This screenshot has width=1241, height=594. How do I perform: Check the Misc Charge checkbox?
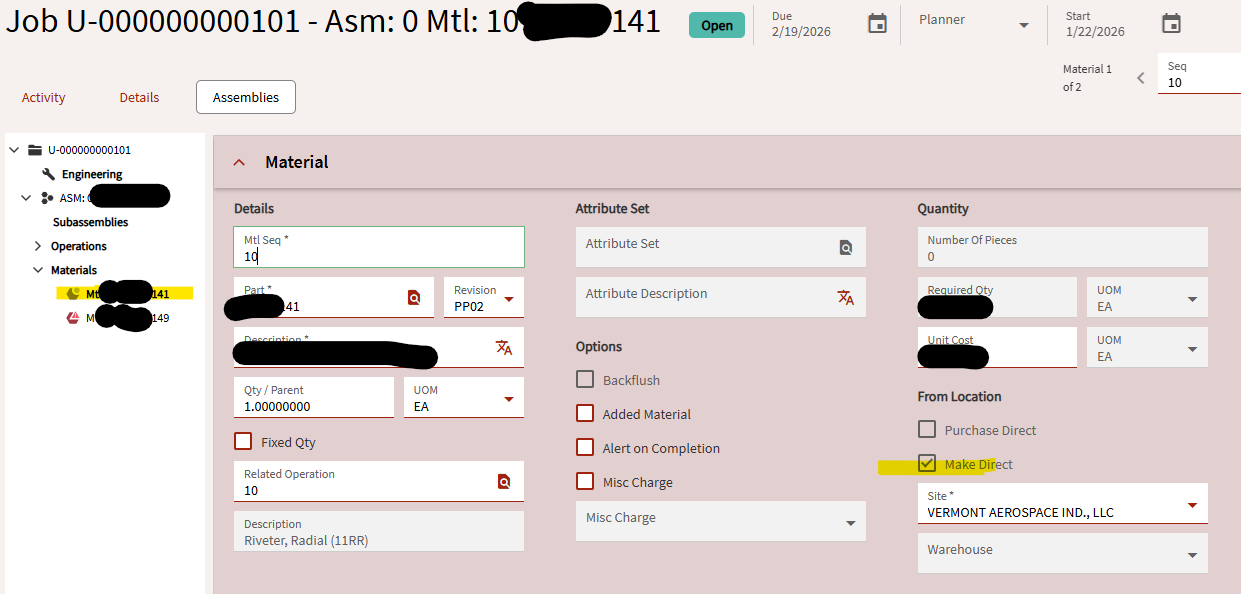click(585, 482)
